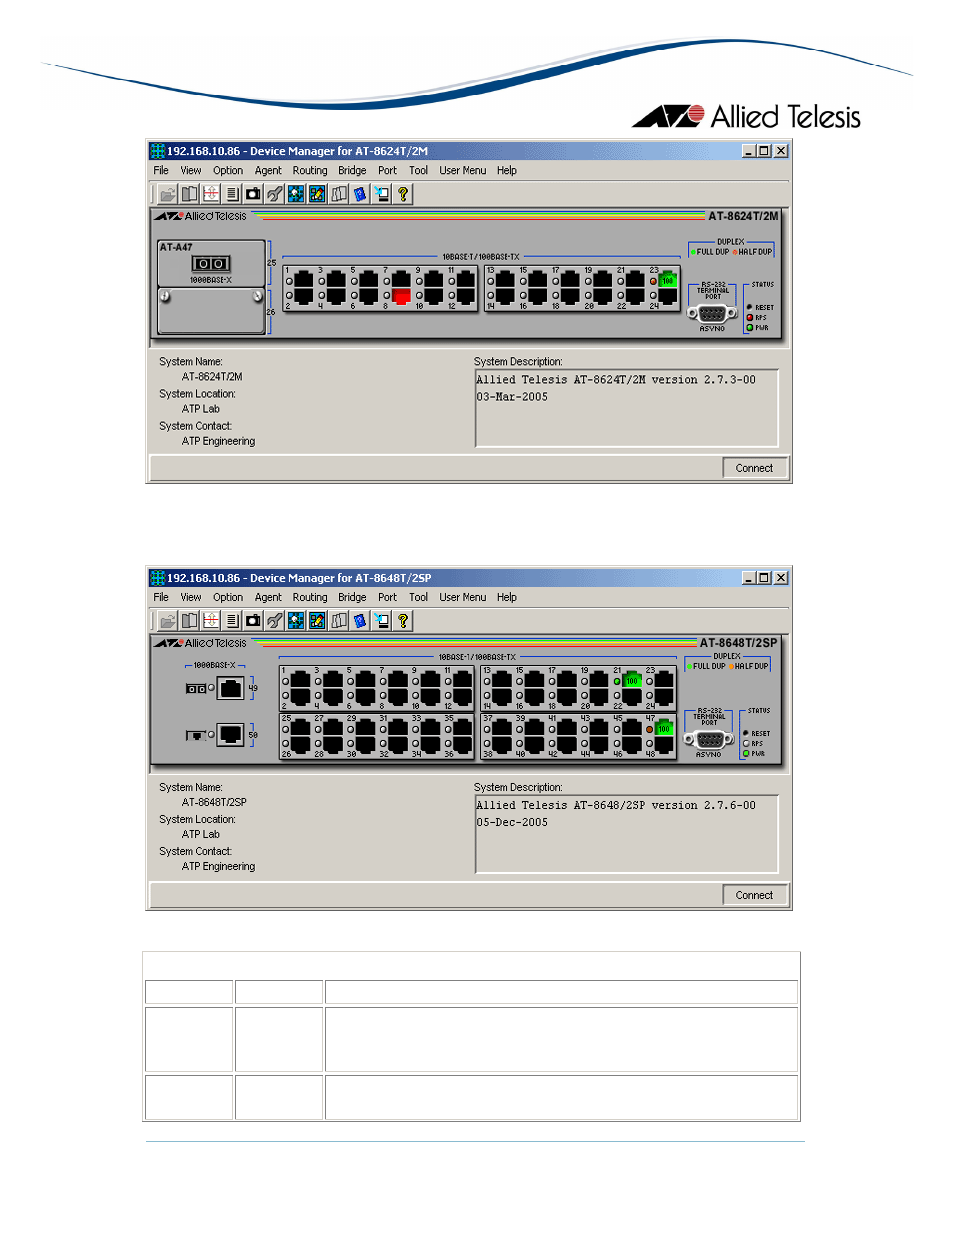Click Connect in the AT-8624T/2M window
The width and height of the screenshot is (954, 1235).
(x=754, y=468)
